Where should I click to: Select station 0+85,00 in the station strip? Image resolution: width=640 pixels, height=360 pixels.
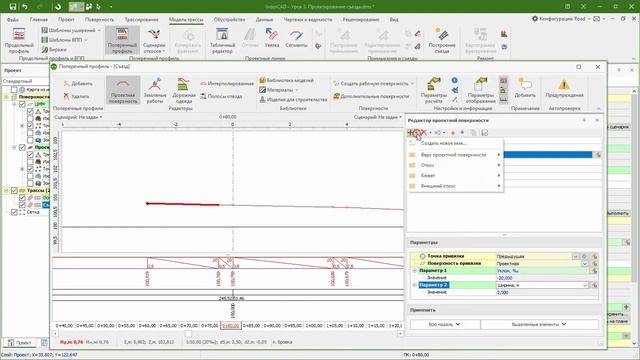(x=251, y=326)
